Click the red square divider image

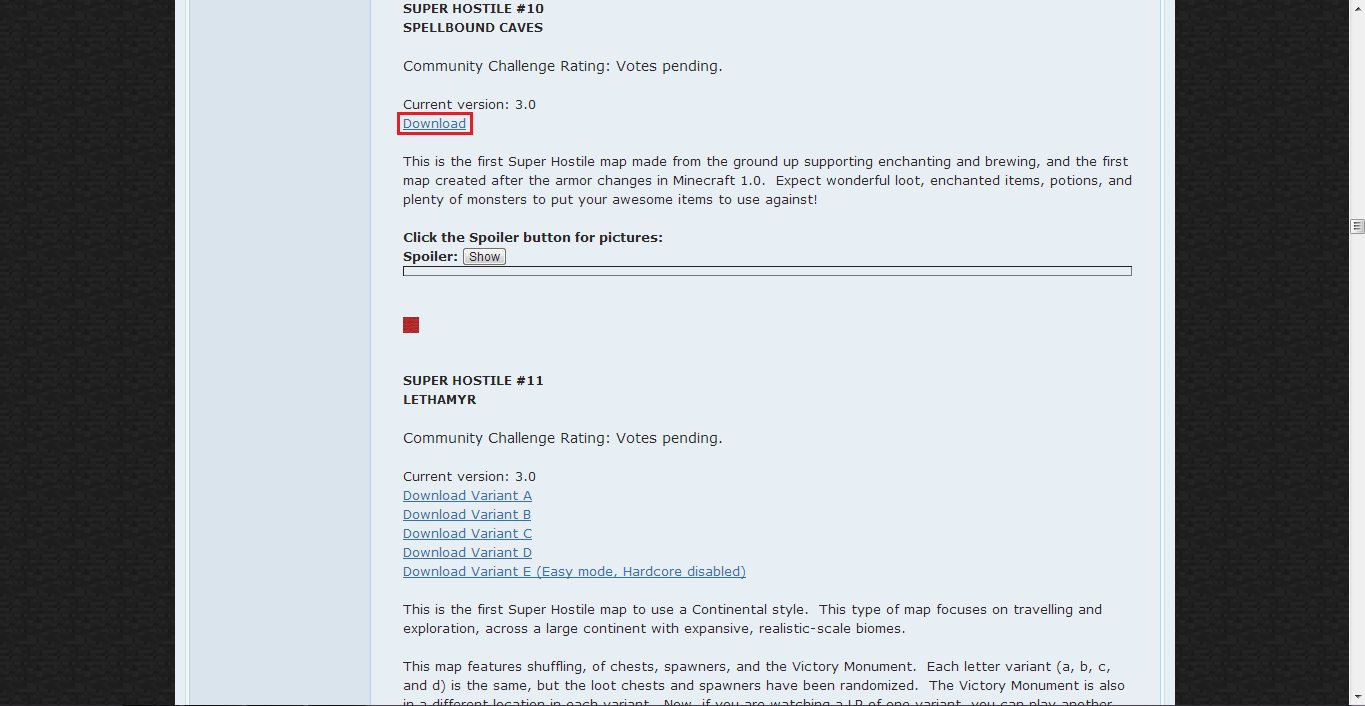411,325
